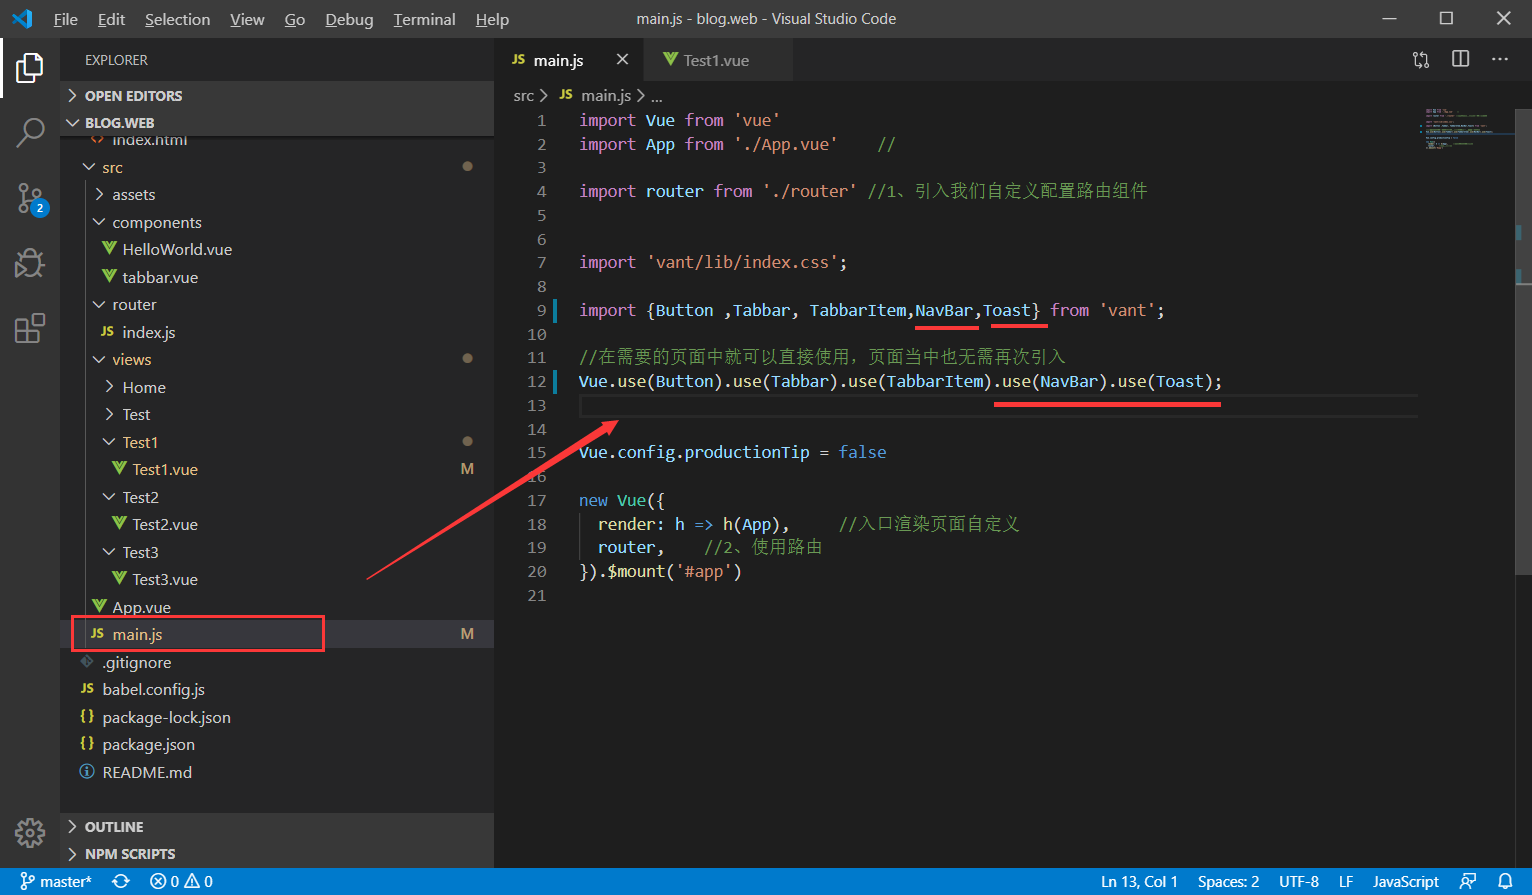Open the Search view in activity bar
The height and width of the screenshot is (895, 1532).
(x=30, y=132)
